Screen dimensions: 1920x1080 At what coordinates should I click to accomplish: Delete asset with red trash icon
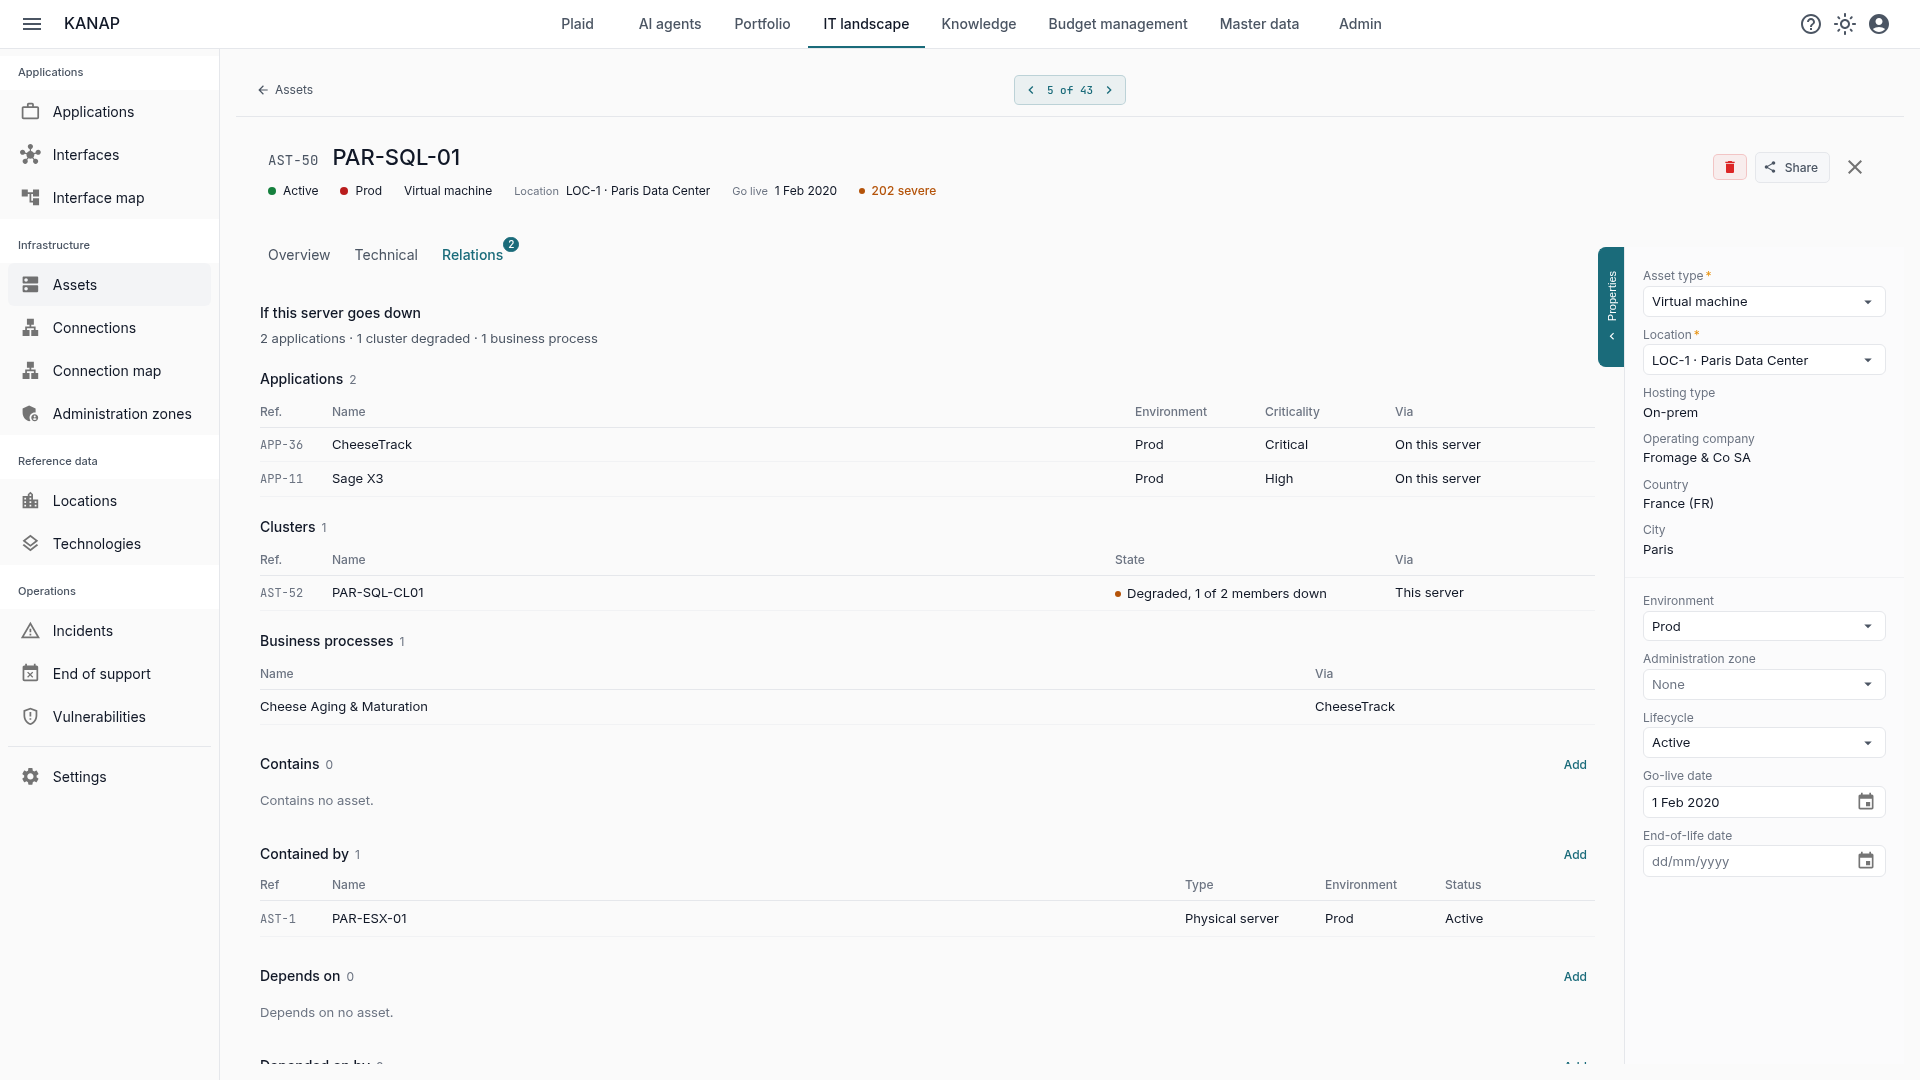point(1730,167)
